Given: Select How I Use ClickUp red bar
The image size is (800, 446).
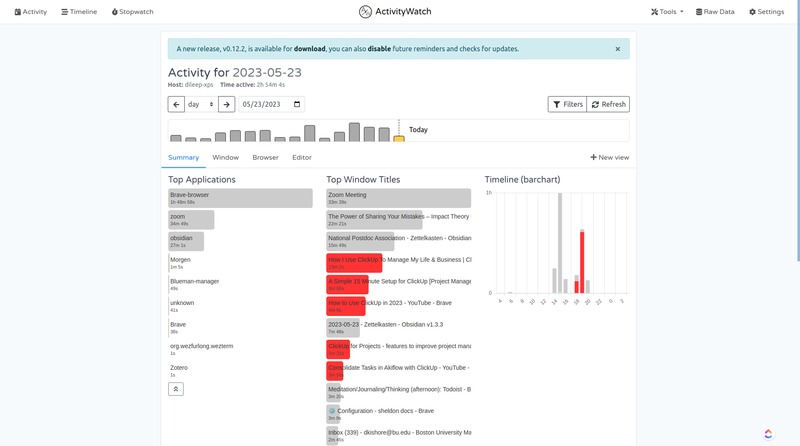Looking at the screenshot, I should 354,263.
